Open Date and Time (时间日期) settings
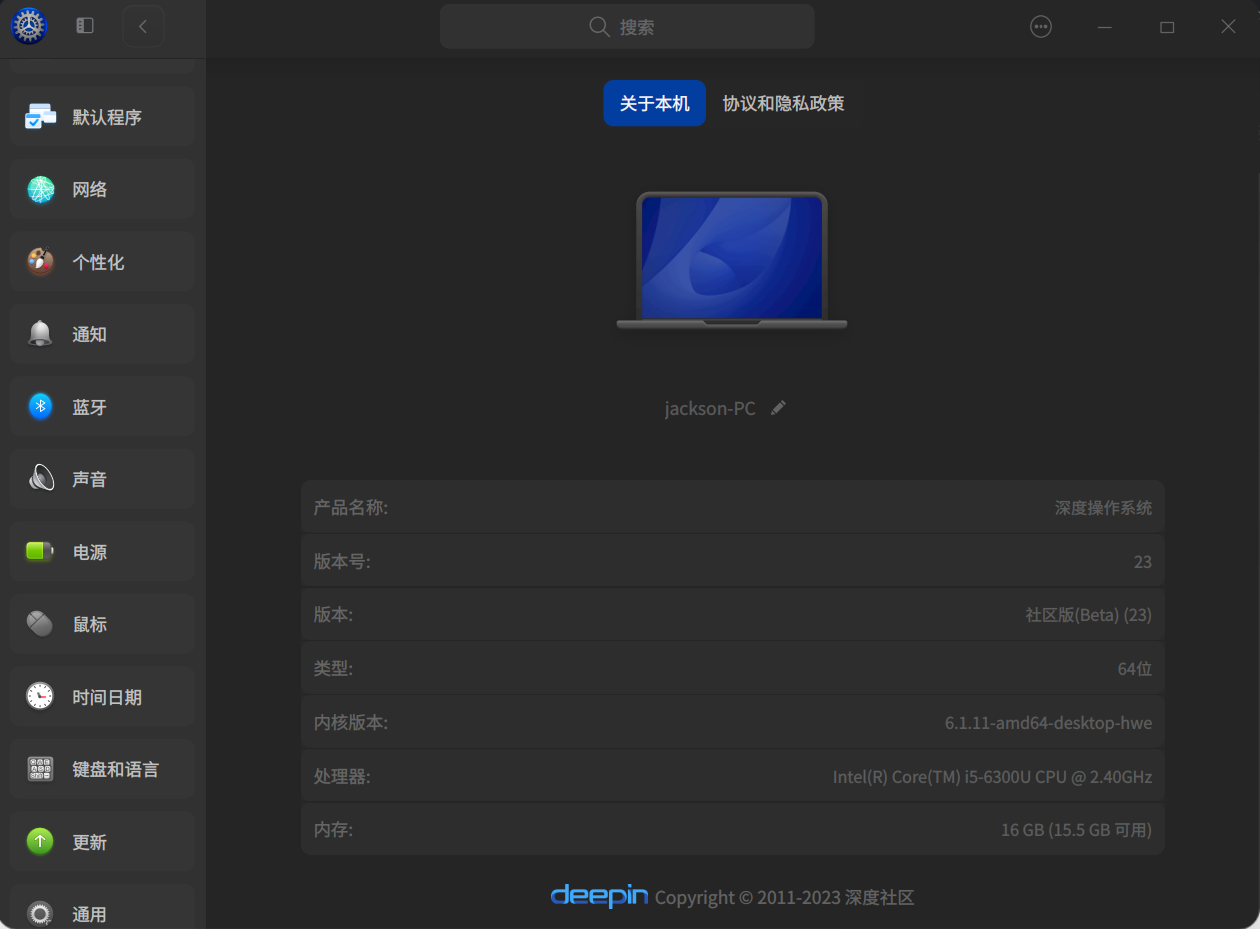Viewport: 1260px width, 929px height. [102, 697]
